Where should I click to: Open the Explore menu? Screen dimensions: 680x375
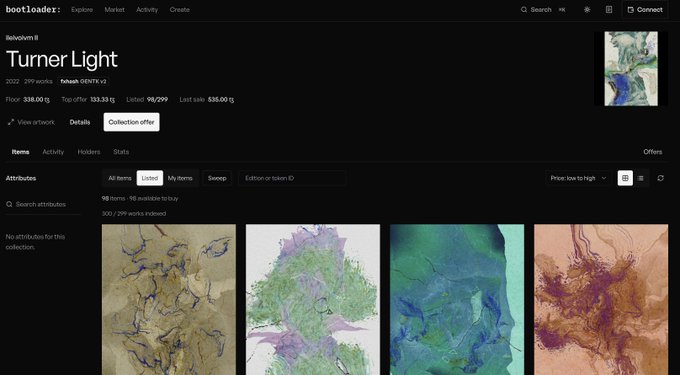click(82, 10)
